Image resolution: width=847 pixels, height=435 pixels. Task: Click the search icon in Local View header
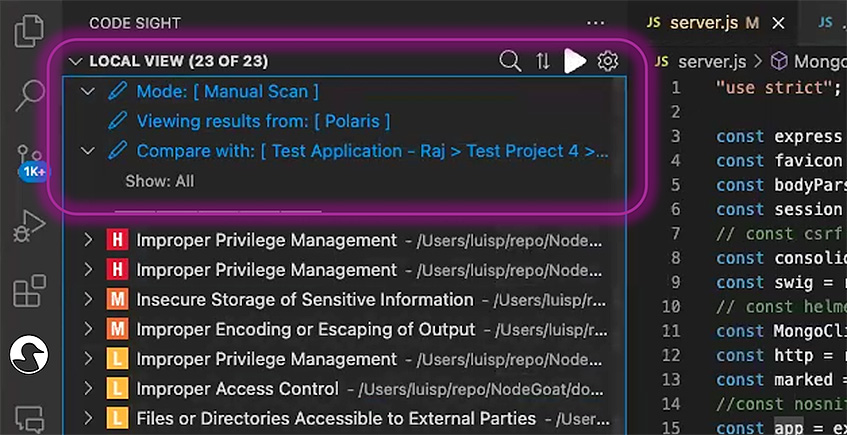[510, 61]
